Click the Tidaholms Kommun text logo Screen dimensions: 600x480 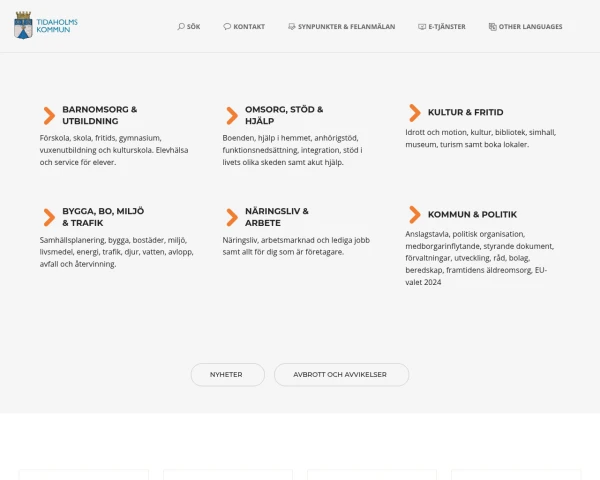(57, 26)
